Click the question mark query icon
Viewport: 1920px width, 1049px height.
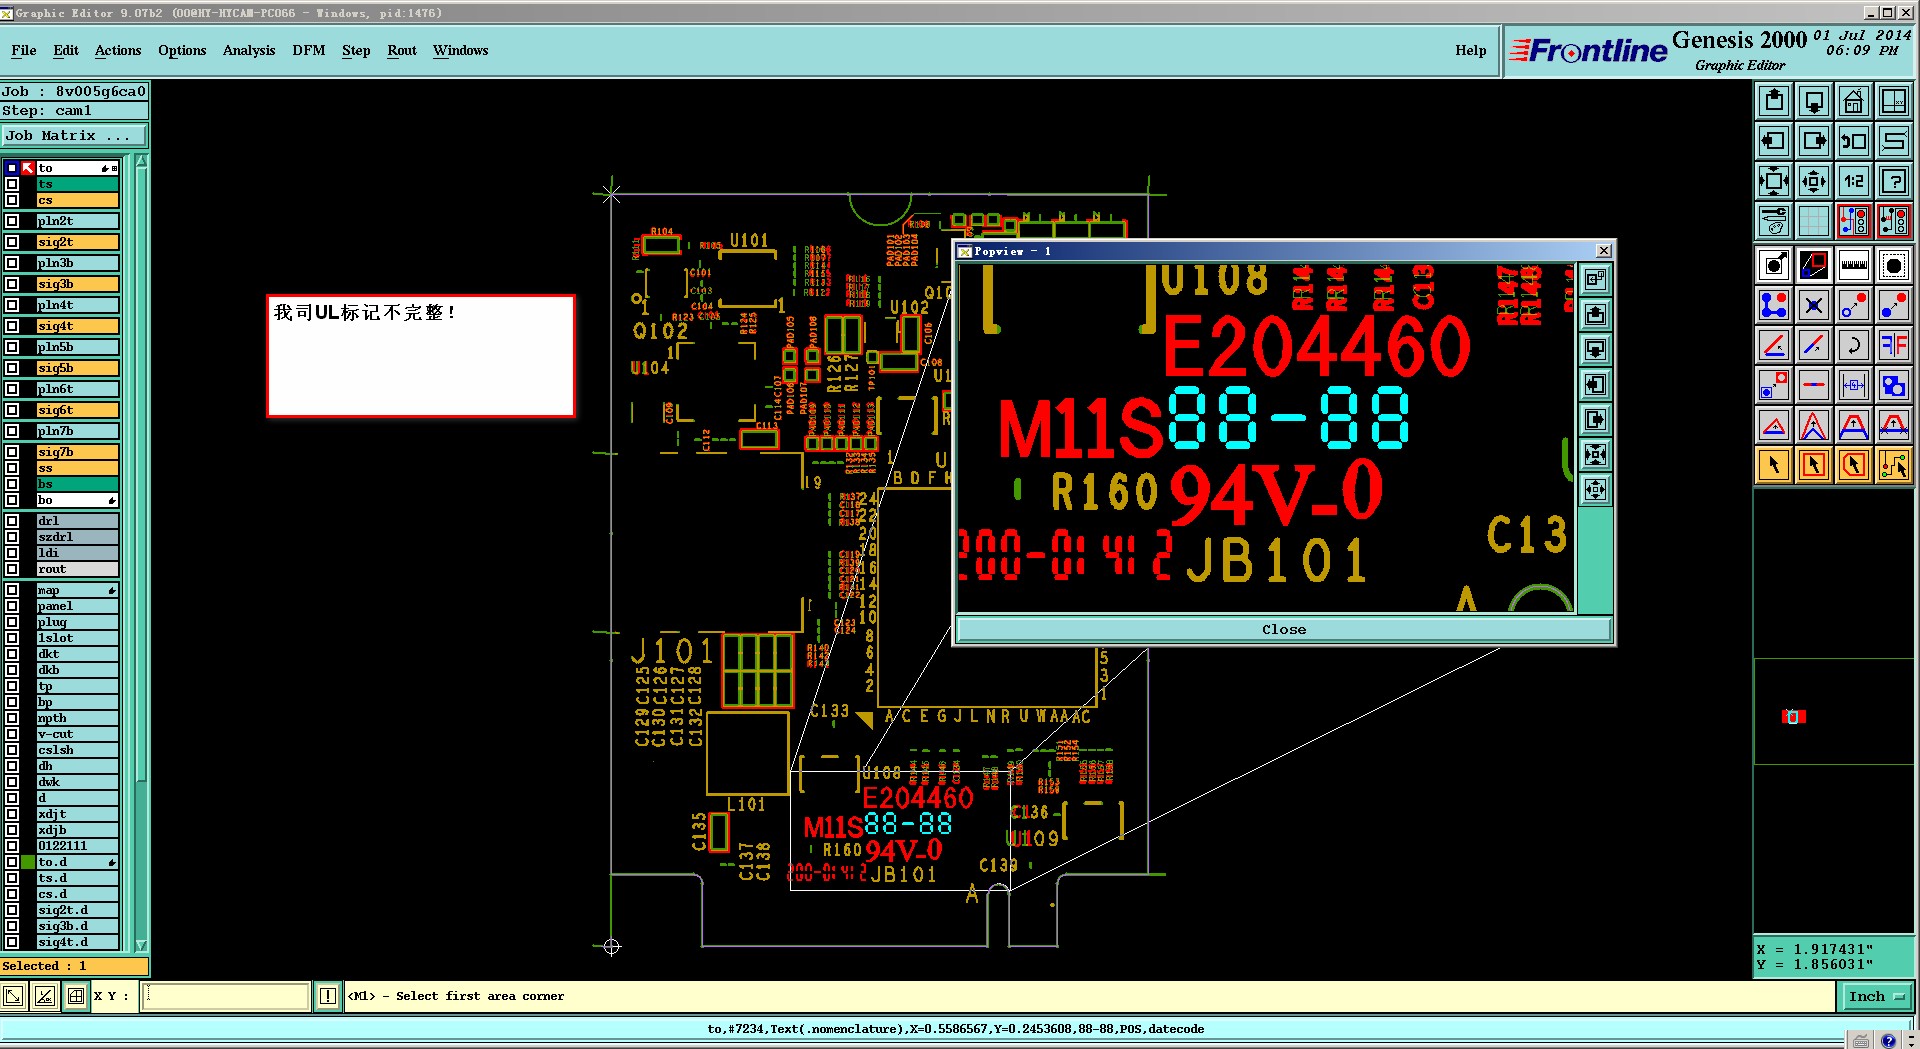1894,181
